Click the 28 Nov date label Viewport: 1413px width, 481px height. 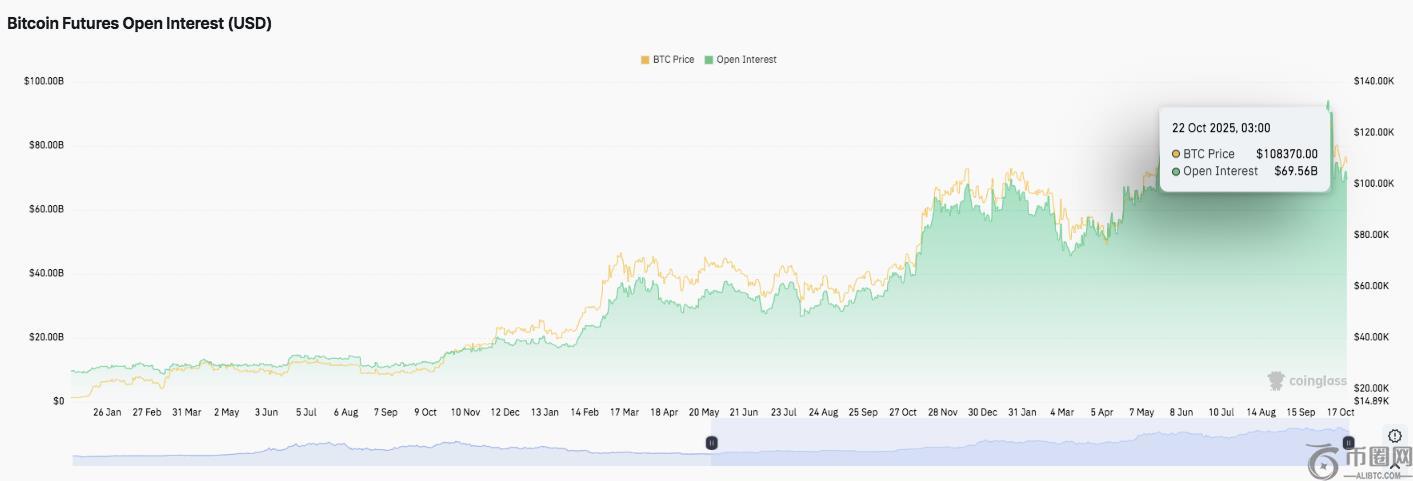[x=943, y=412]
